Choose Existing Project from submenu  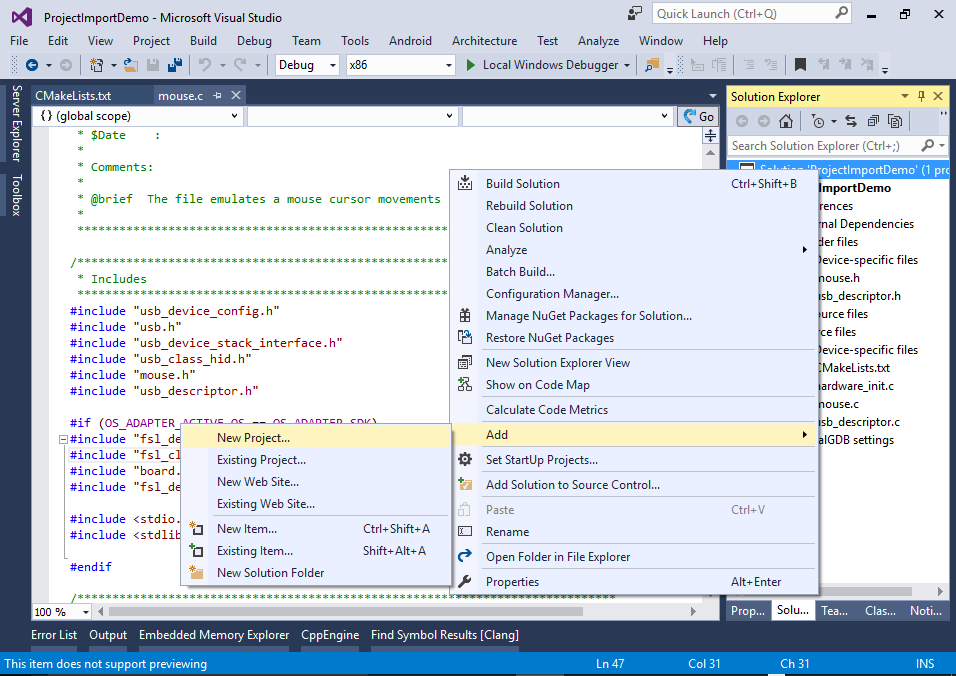(316, 460)
